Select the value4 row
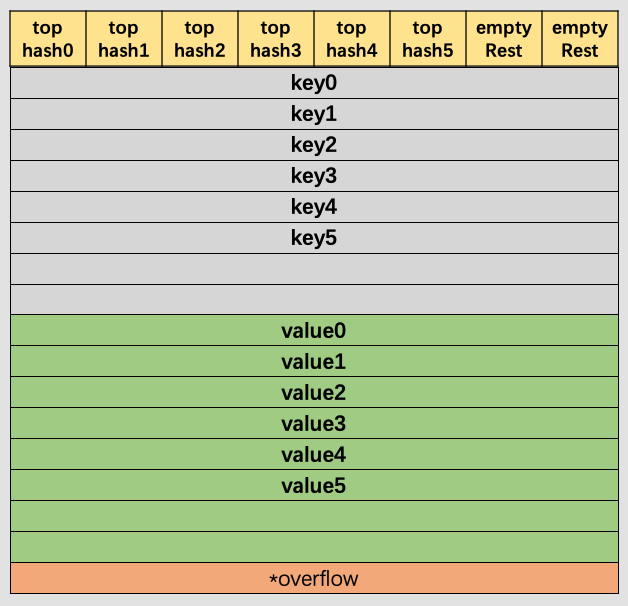Image resolution: width=628 pixels, height=606 pixels. pos(314,455)
